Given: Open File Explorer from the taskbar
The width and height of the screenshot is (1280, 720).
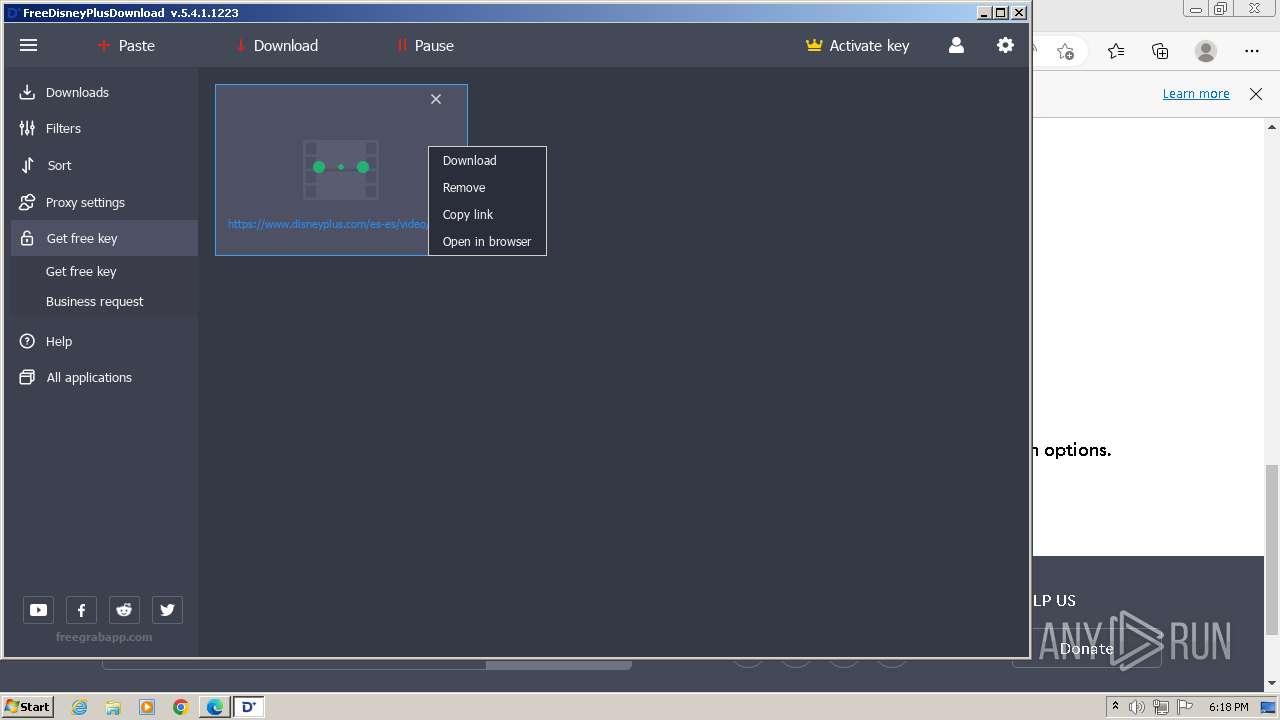Looking at the screenshot, I should coord(113,707).
